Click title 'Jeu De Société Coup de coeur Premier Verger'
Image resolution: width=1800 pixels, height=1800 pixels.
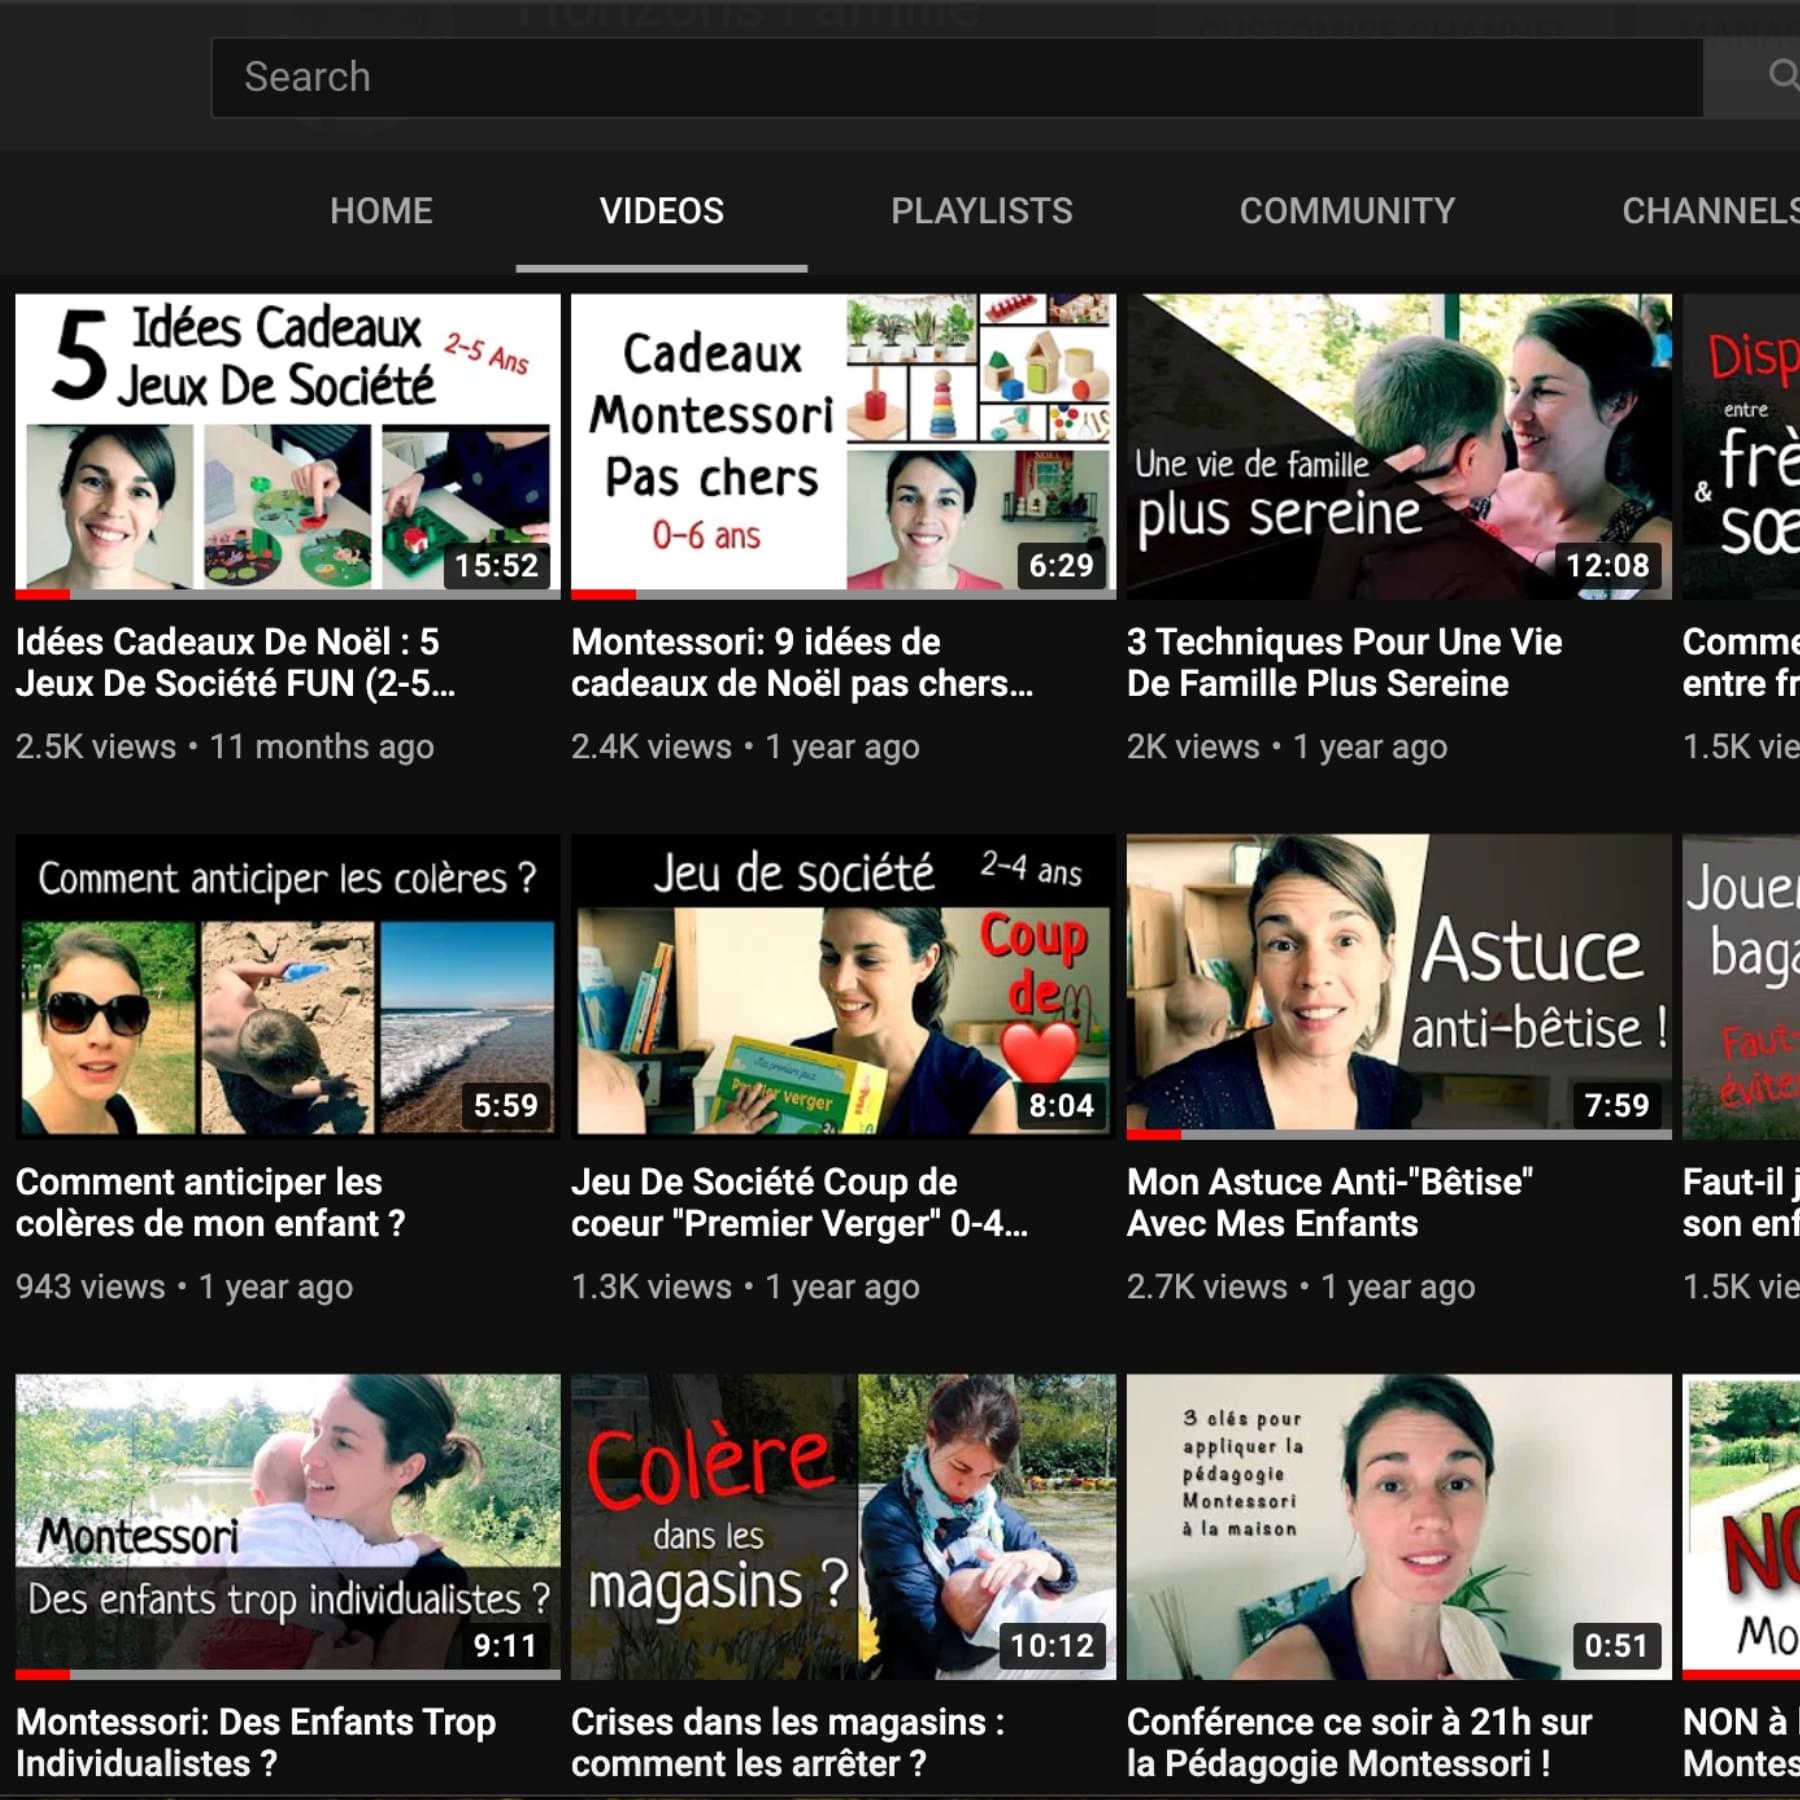pyautogui.click(x=800, y=1202)
